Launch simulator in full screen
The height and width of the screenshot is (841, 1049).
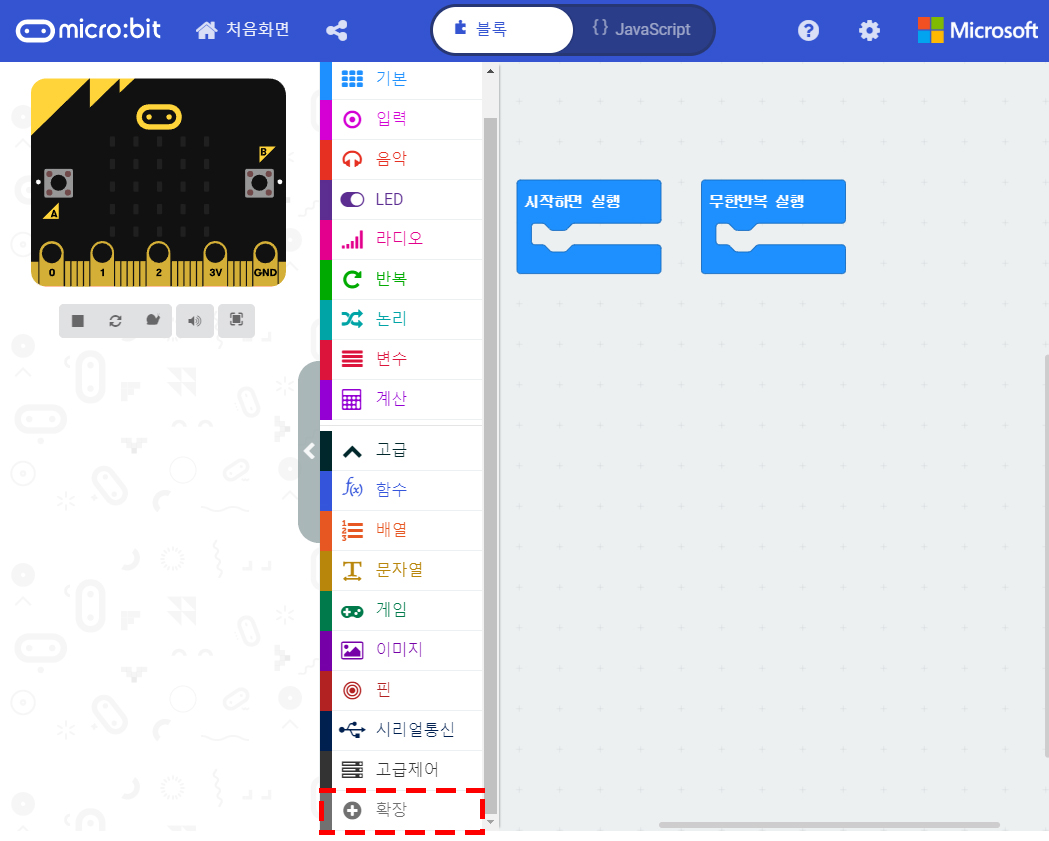click(x=236, y=321)
